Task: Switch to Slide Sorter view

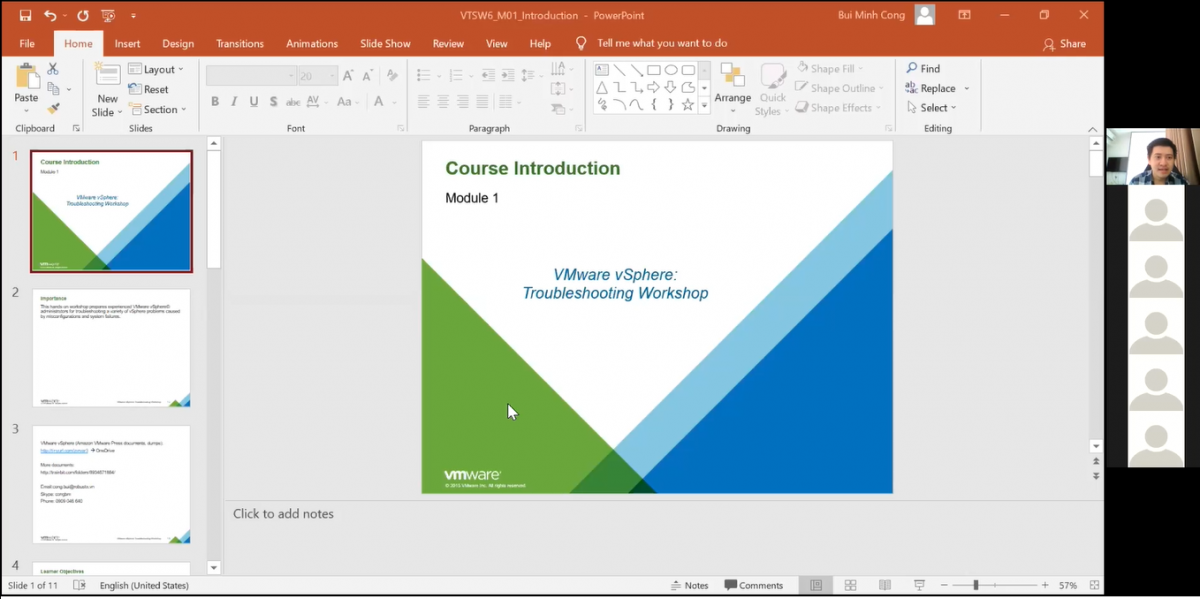Action: point(850,585)
